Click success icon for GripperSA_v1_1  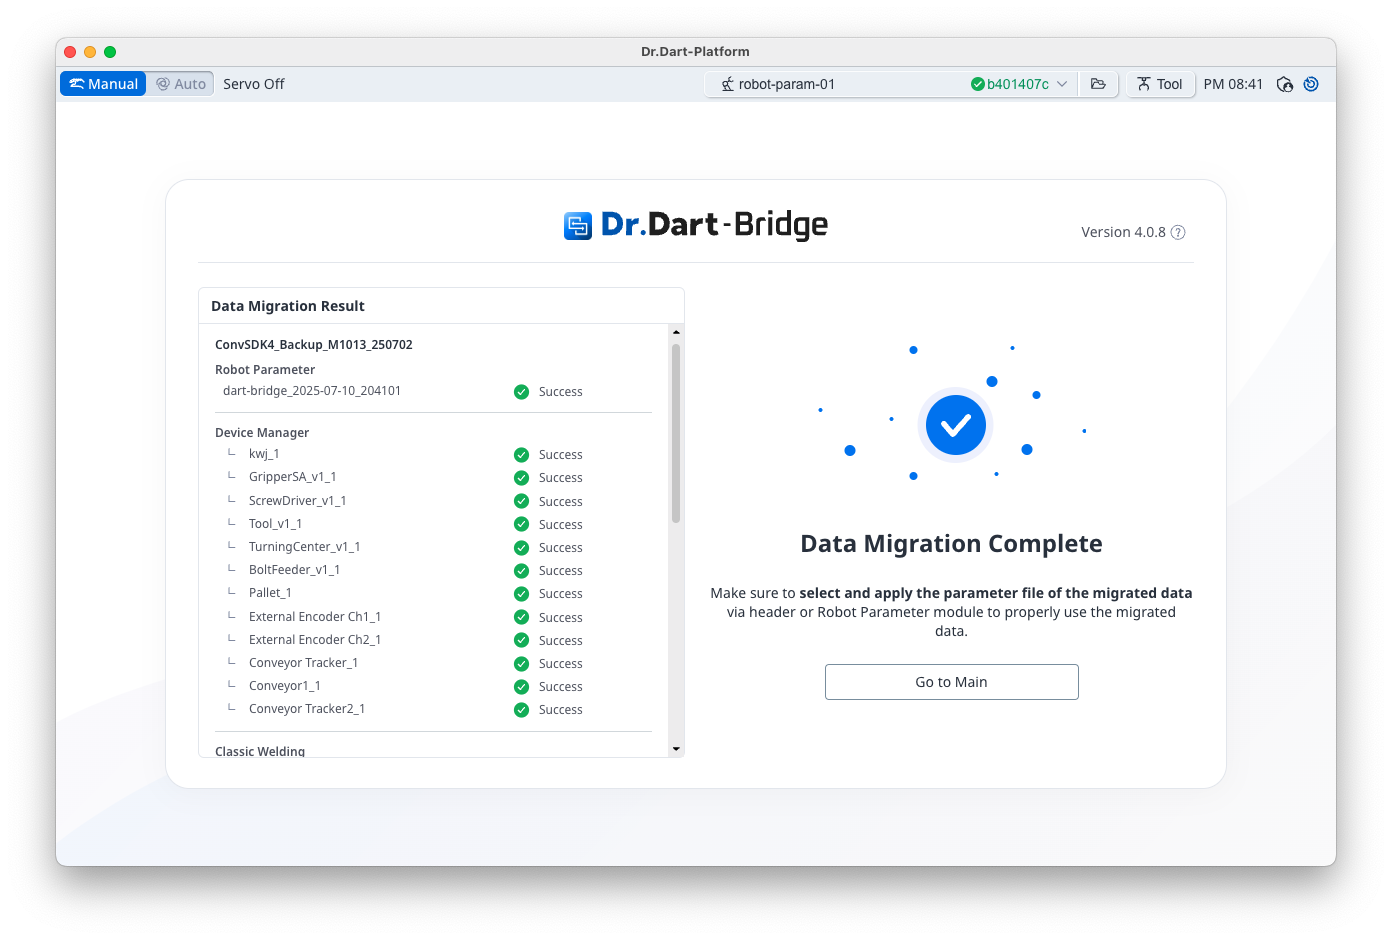(x=521, y=478)
